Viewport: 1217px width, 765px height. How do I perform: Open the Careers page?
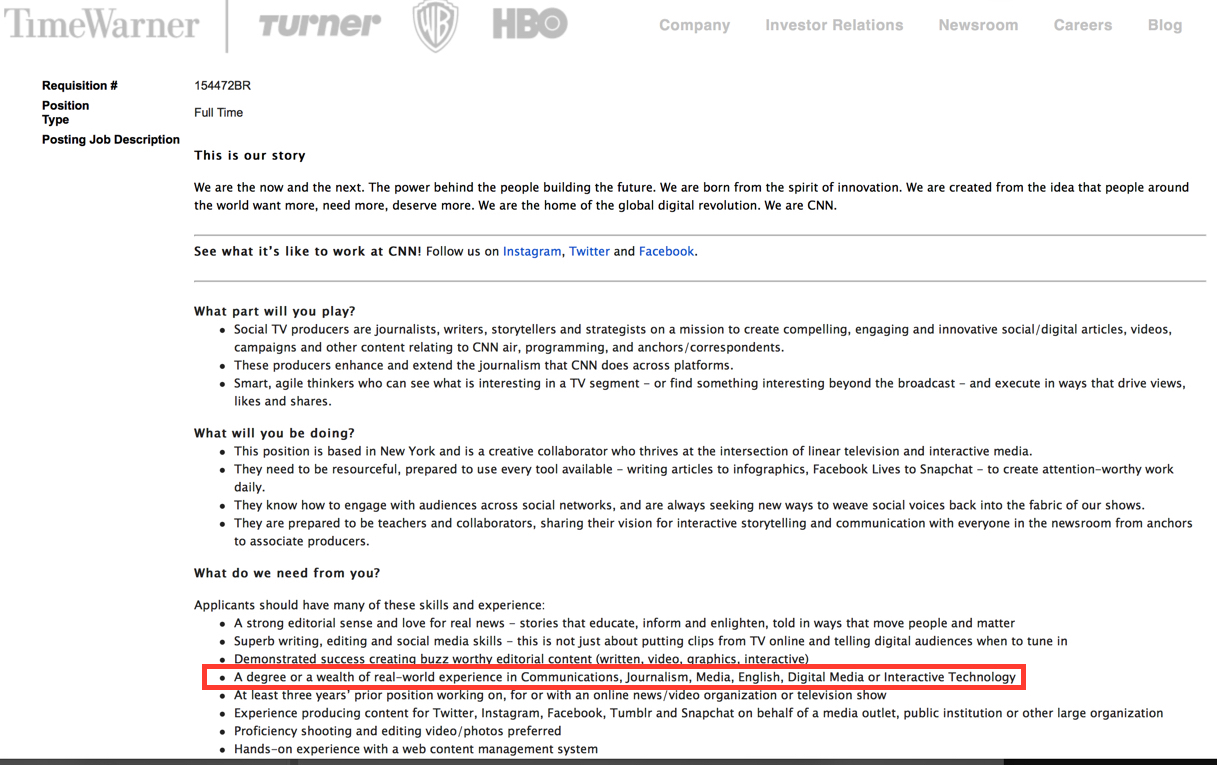[1082, 25]
